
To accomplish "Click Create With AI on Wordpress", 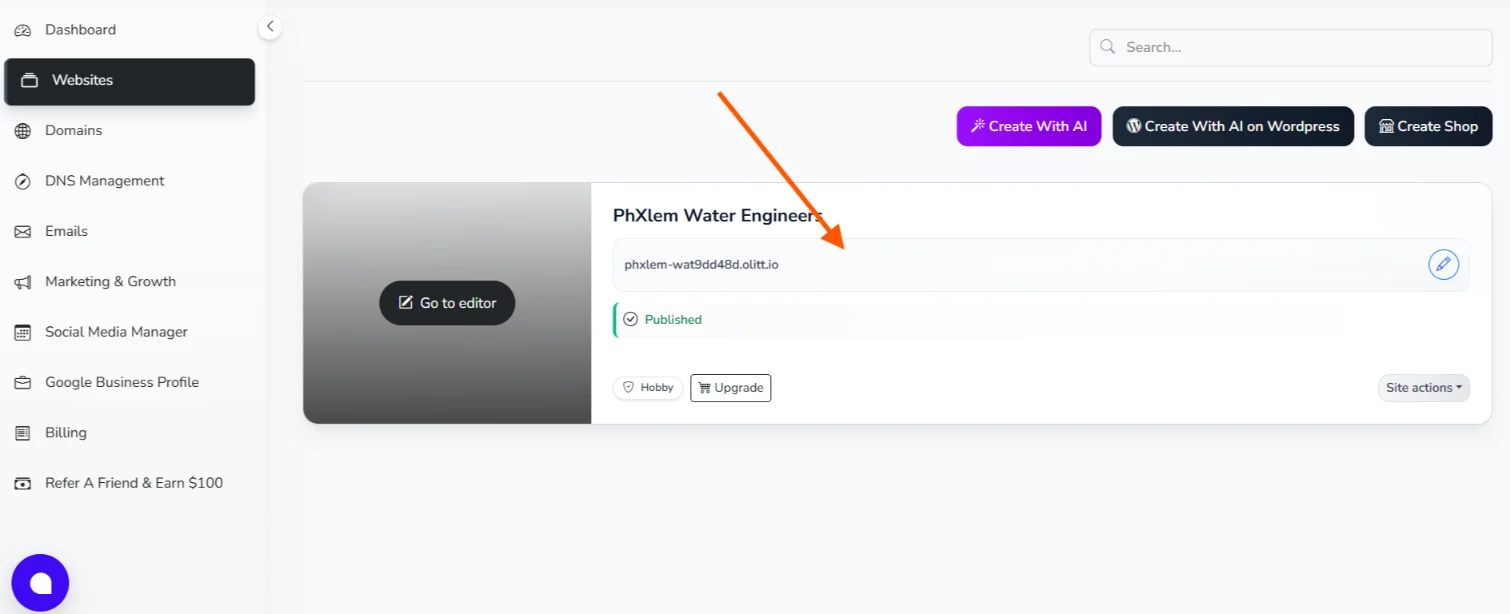I will coord(1232,127).
